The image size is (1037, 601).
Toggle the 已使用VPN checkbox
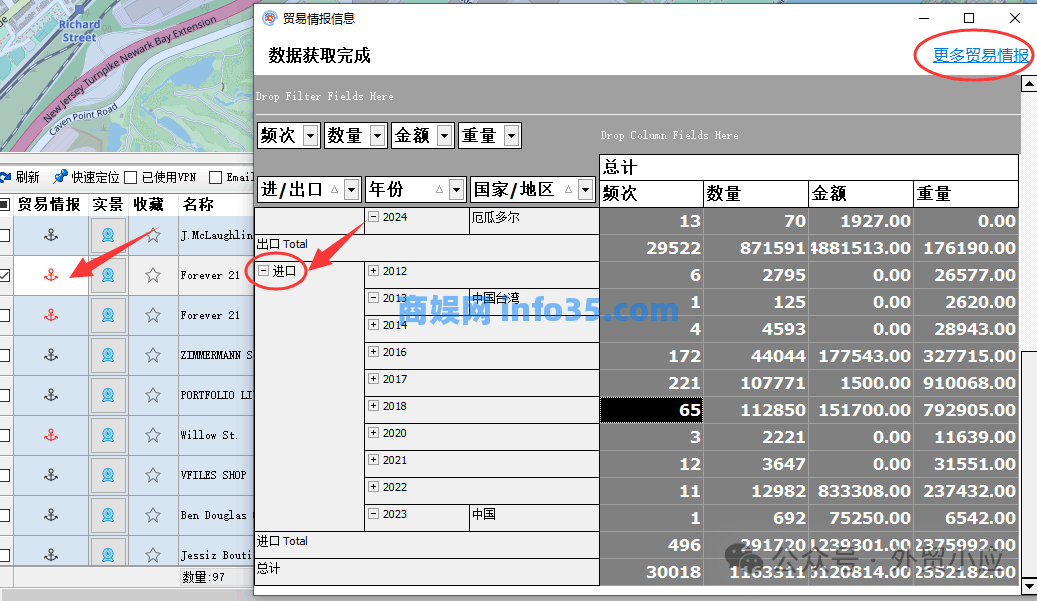tap(130, 177)
